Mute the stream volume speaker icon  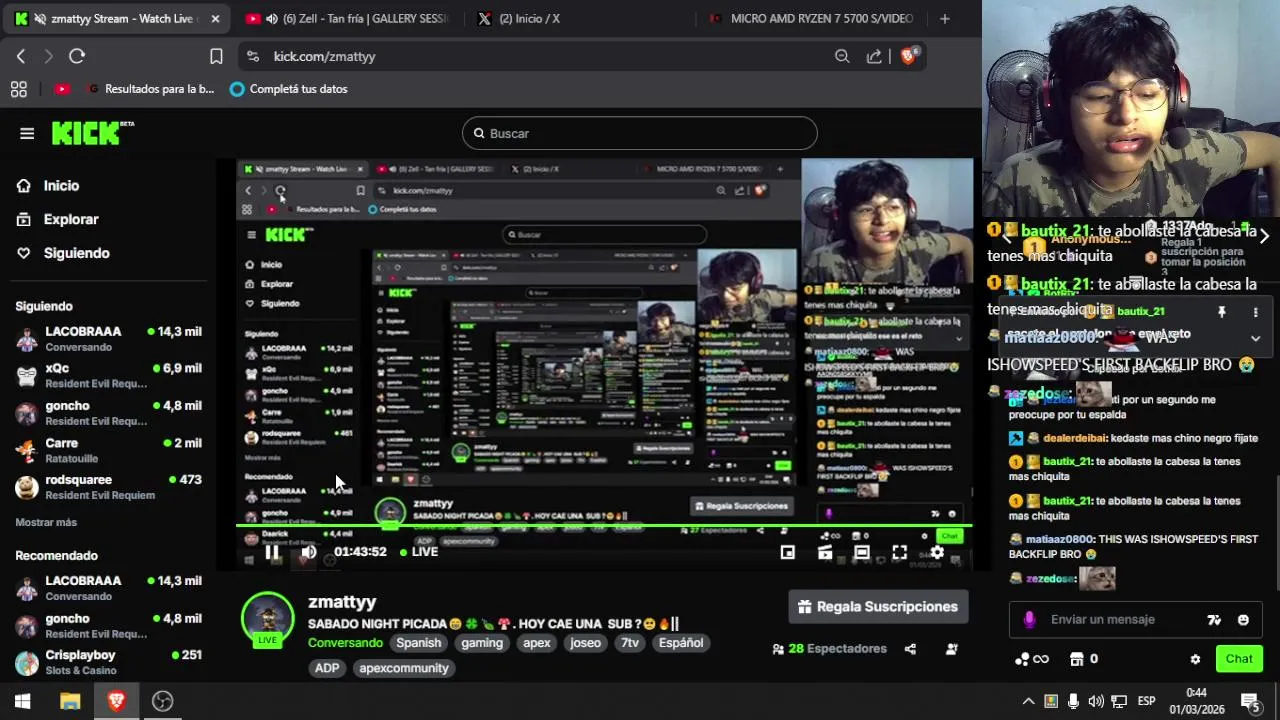pos(309,552)
